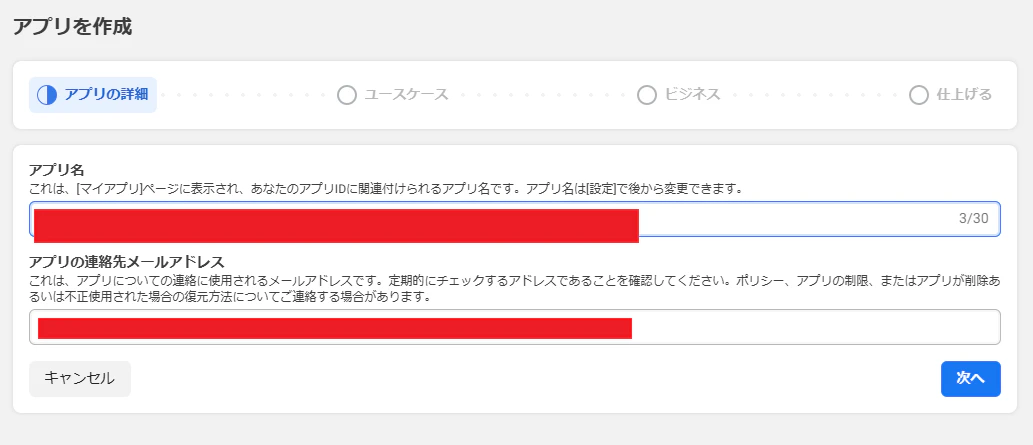
Task: Click the dotted progress line before 仕上げる
Action: pyautogui.click(x=814, y=95)
